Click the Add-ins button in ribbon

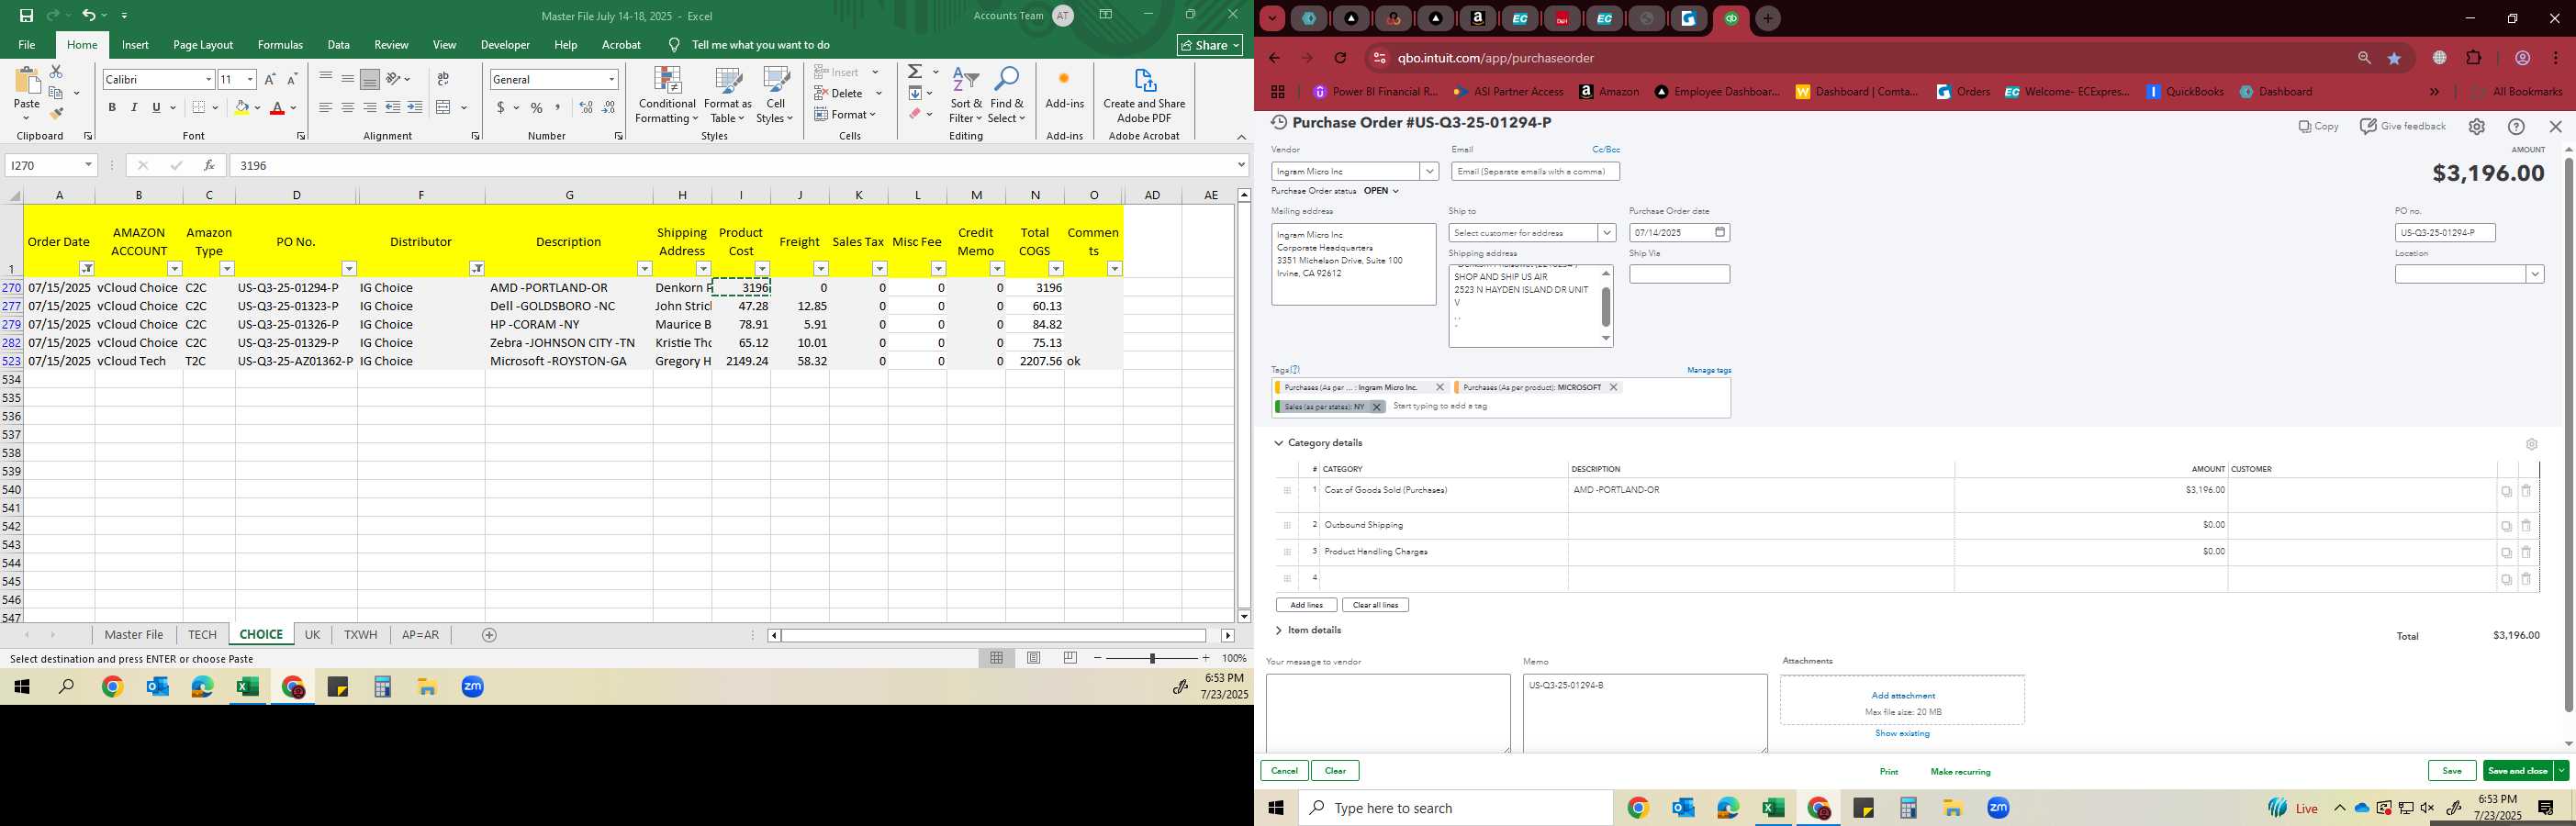[x=1064, y=90]
